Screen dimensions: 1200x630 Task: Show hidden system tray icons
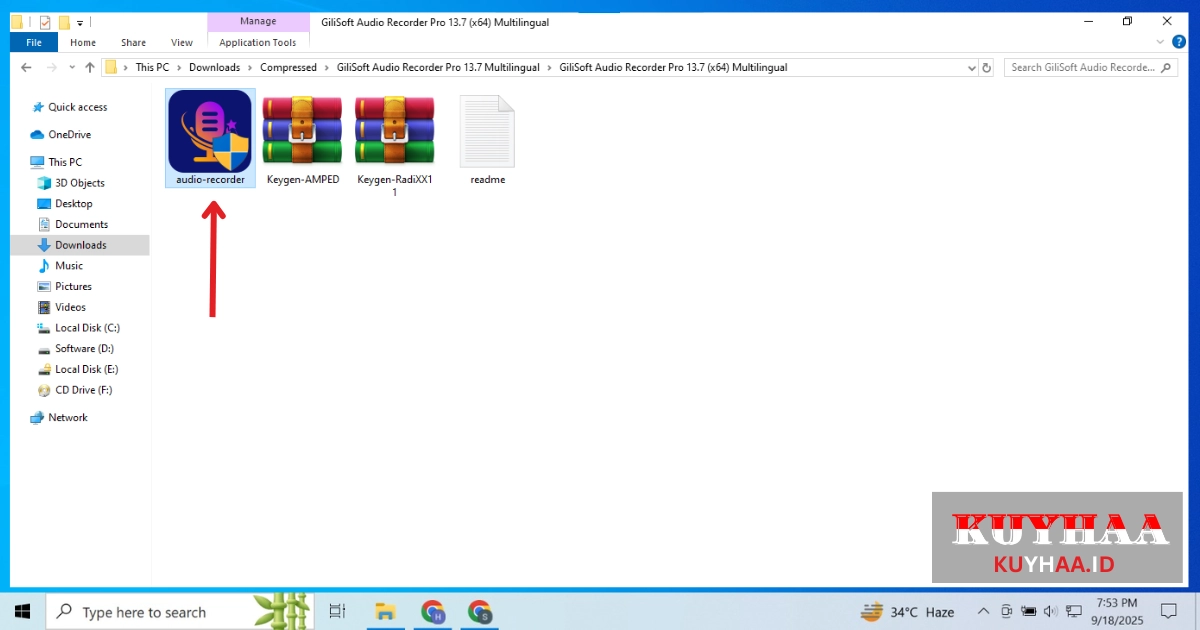(x=983, y=611)
